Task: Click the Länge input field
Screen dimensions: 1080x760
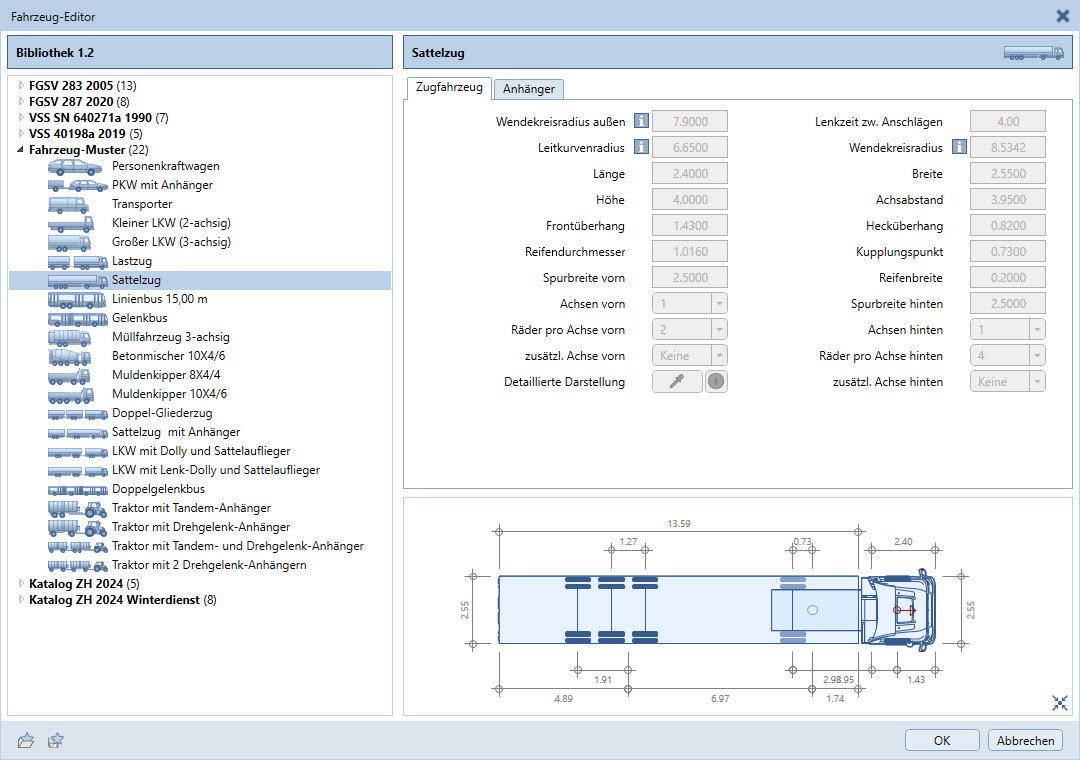Action: coord(690,174)
